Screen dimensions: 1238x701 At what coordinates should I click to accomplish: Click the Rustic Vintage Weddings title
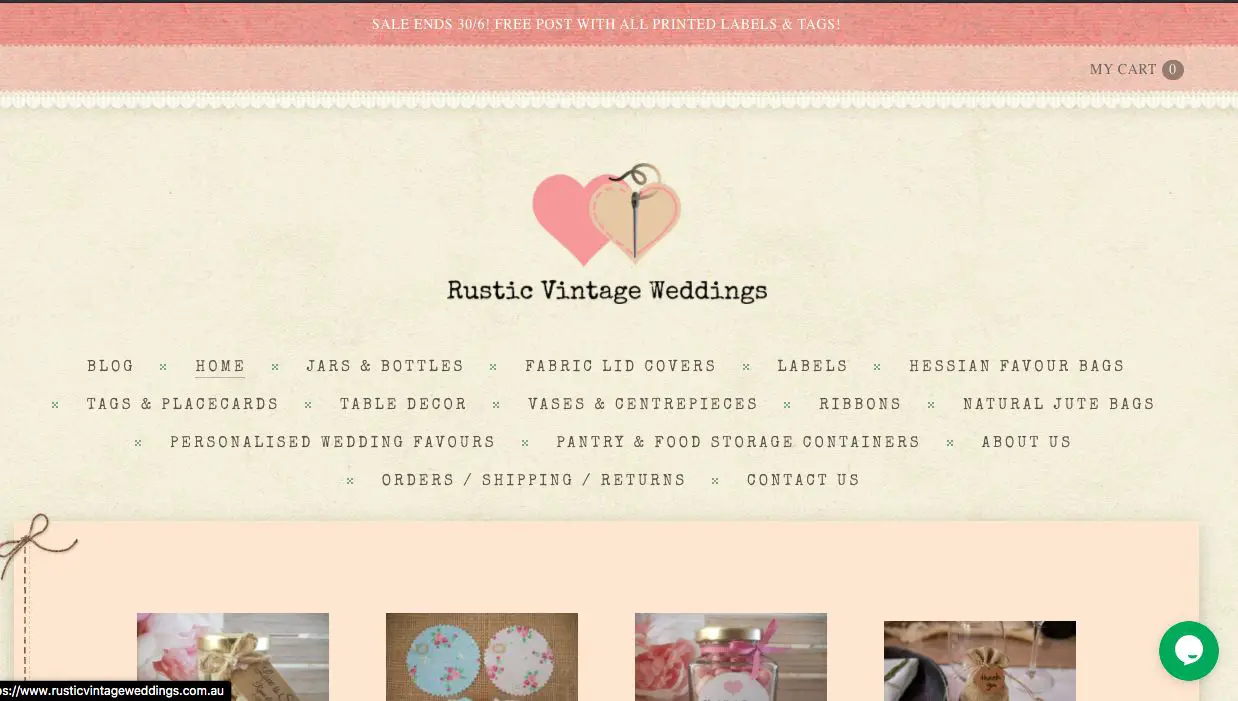(607, 291)
